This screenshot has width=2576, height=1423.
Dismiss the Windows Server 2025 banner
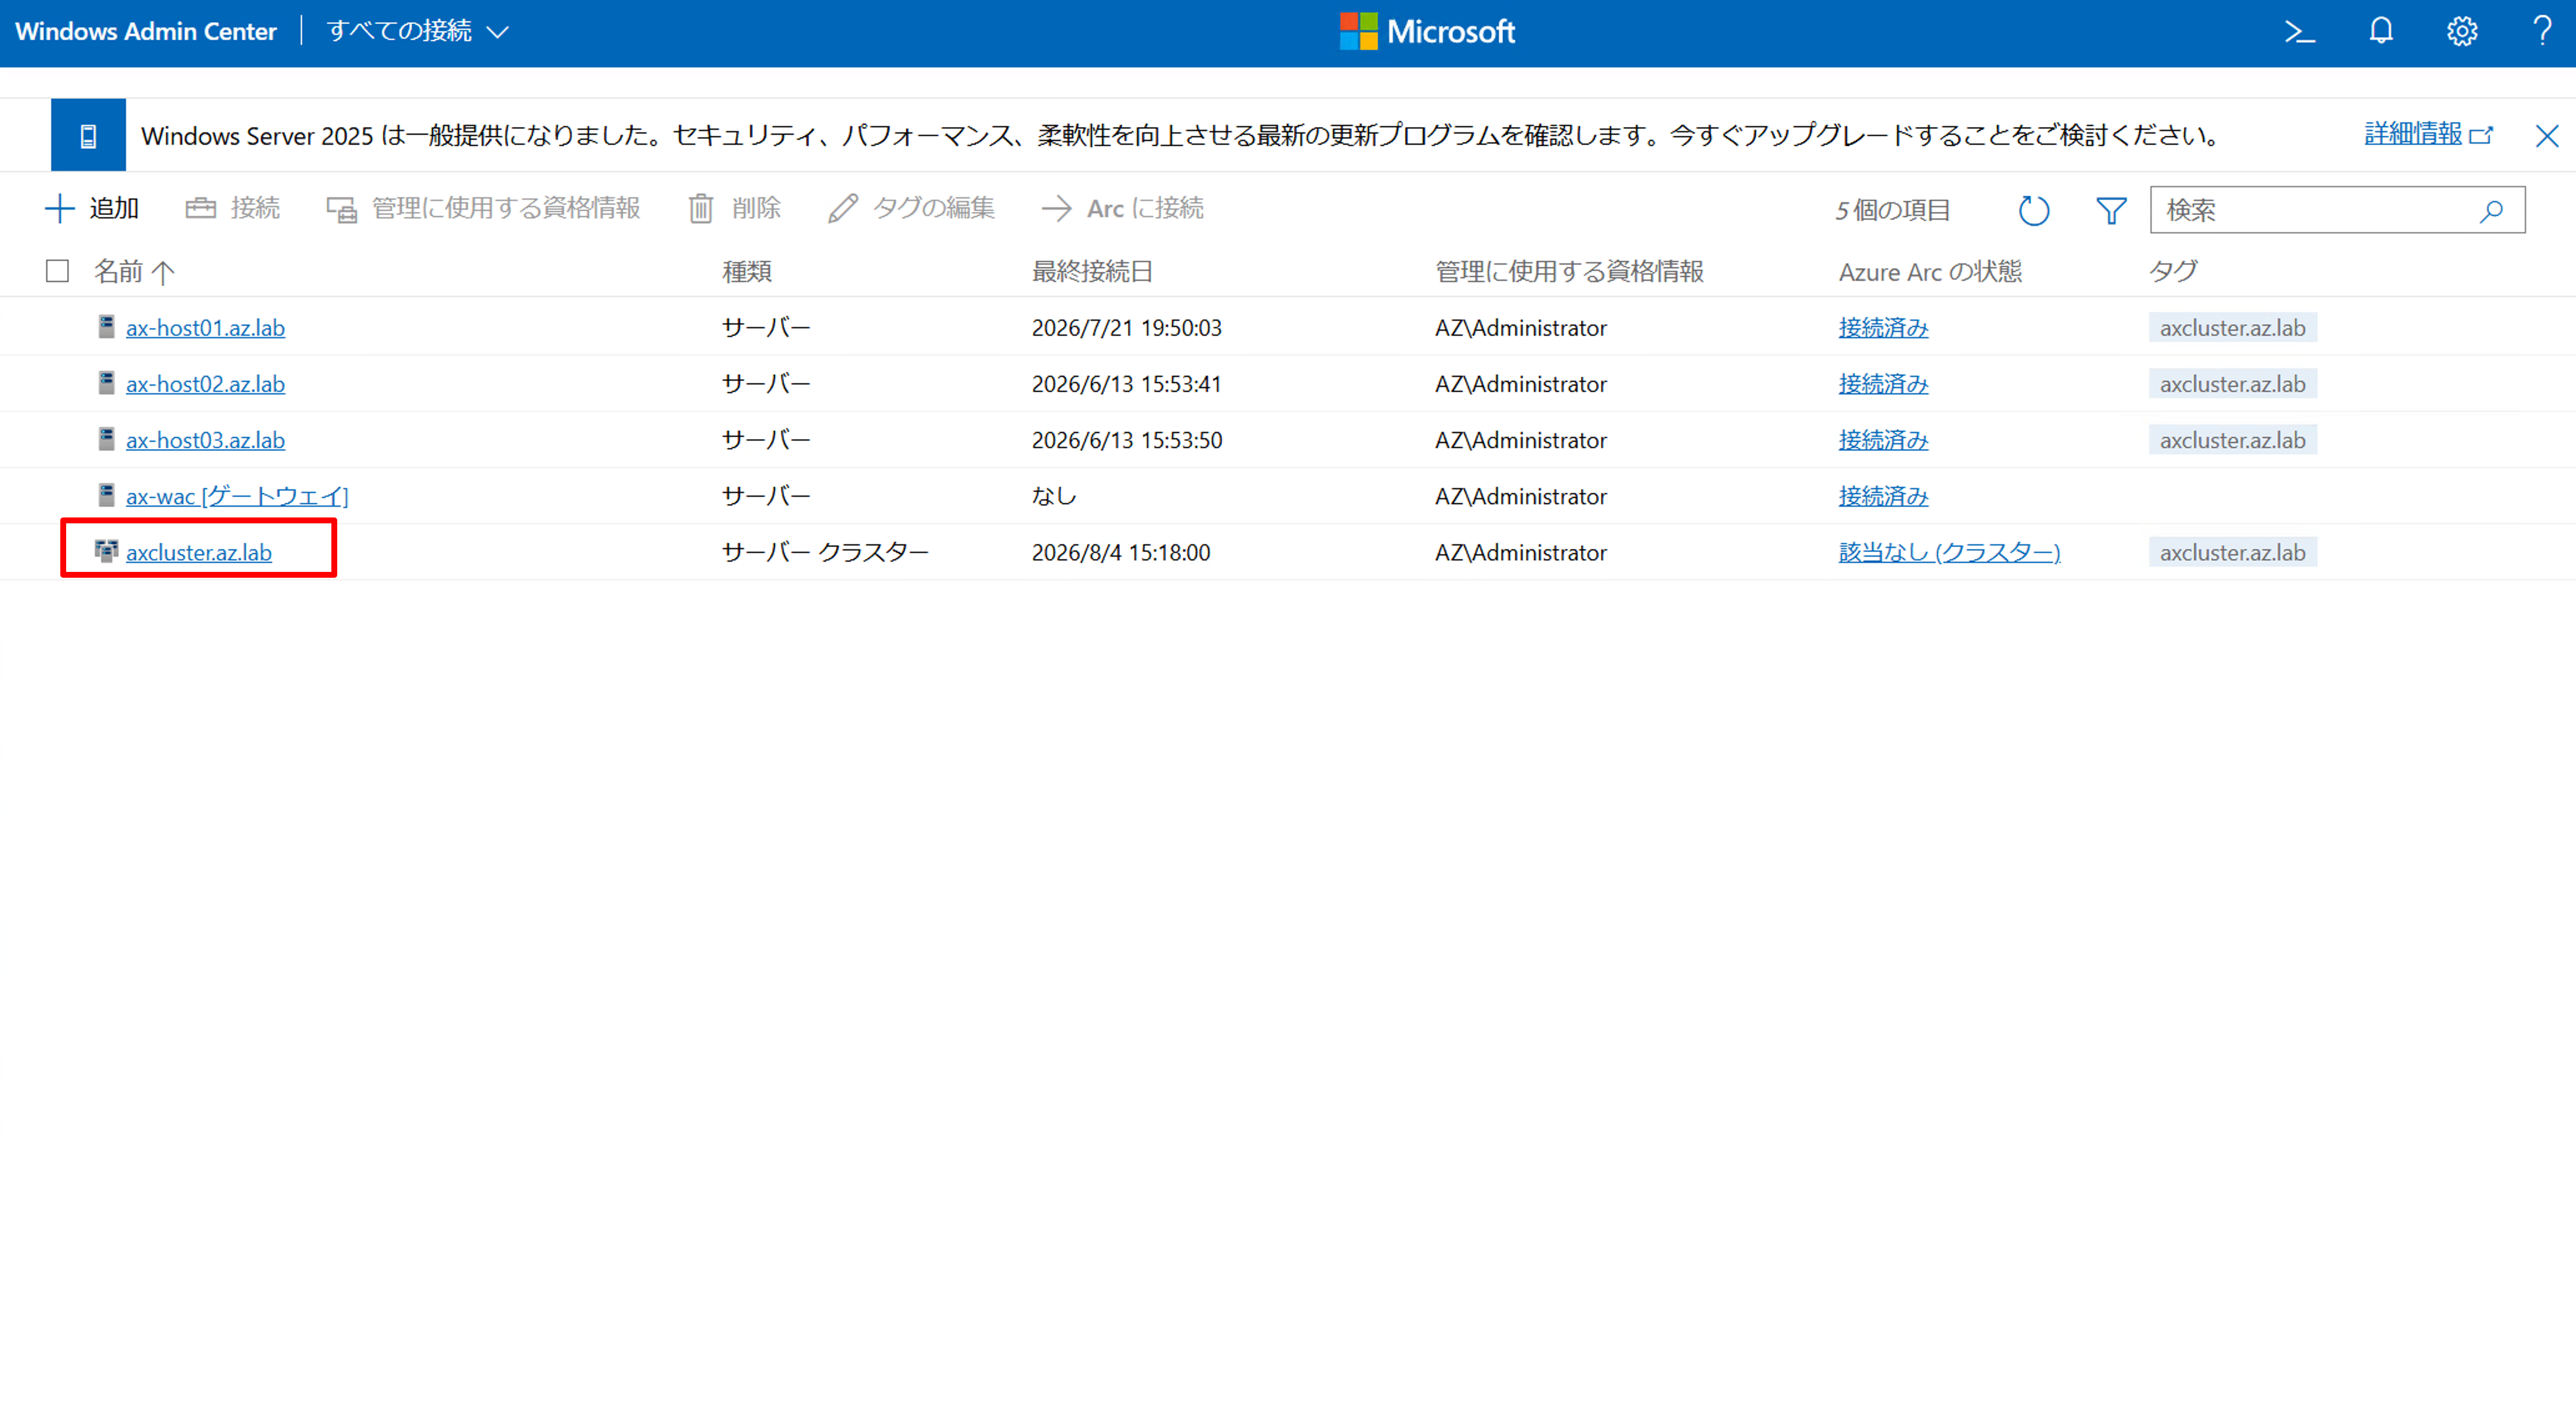coord(2547,135)
